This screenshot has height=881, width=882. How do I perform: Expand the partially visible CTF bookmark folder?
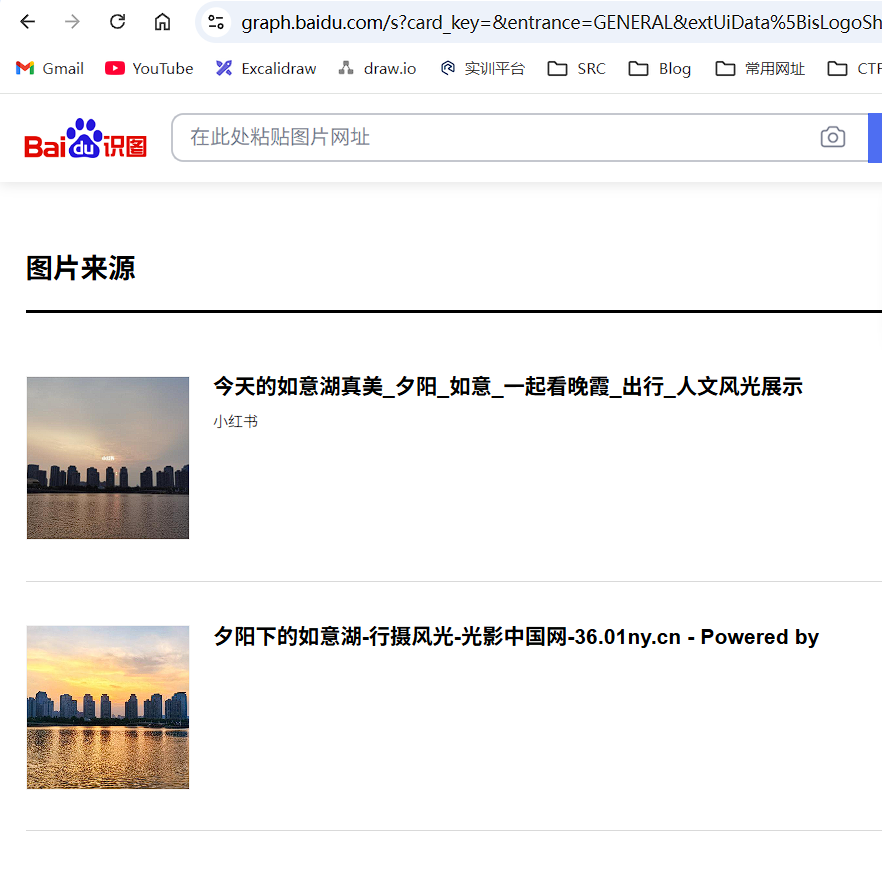(854, 68)
